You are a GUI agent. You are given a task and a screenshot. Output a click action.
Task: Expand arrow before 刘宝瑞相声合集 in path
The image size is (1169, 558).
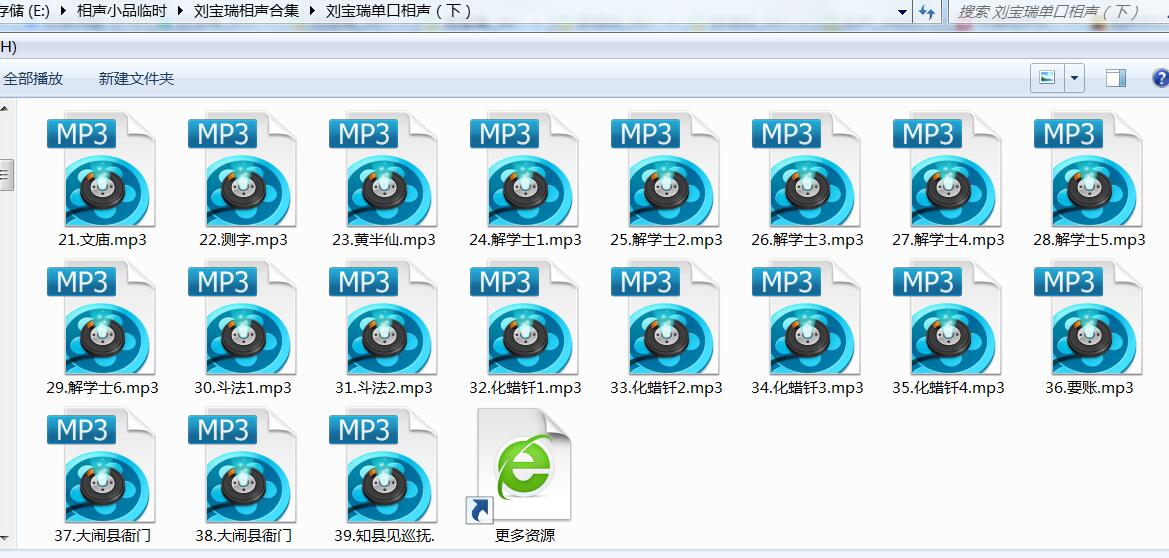pyautogui.click(x=178, y=11)
